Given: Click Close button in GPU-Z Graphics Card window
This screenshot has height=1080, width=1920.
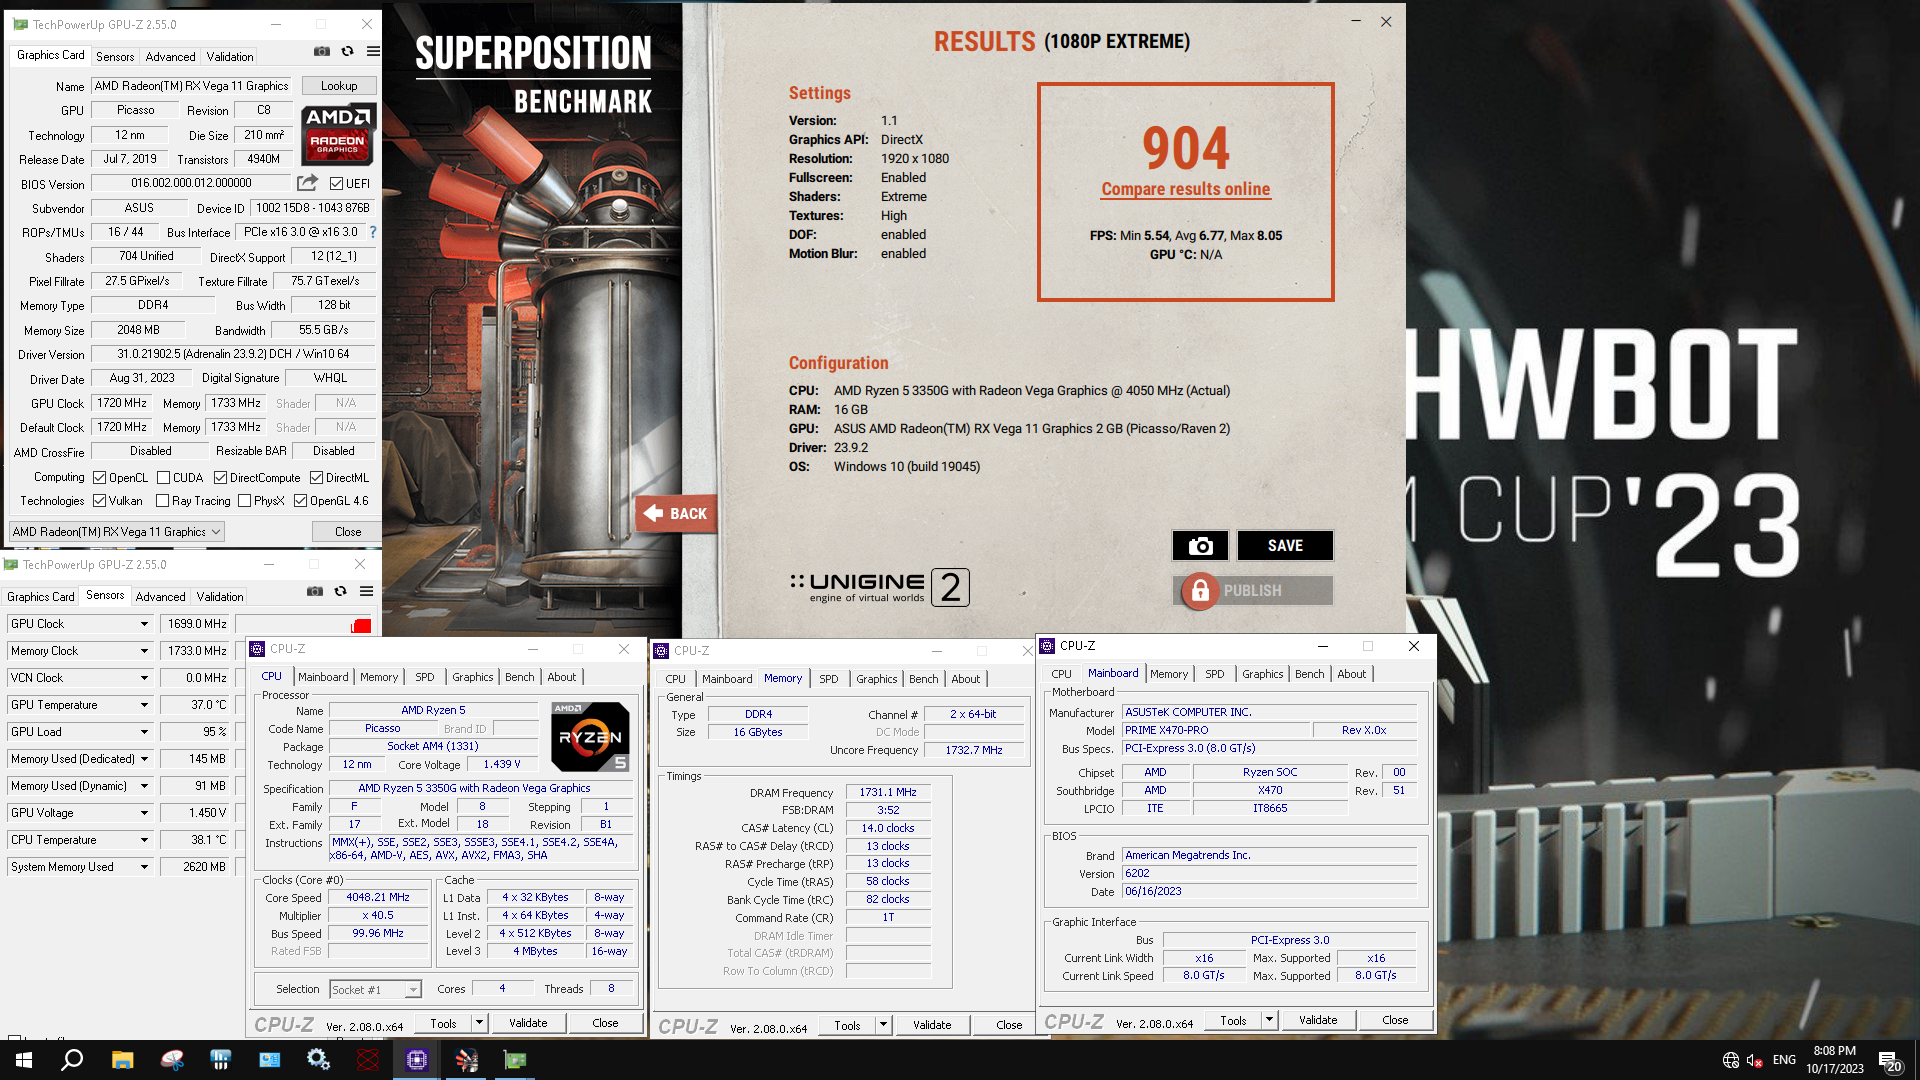Looking at the screenshot, I should click(x=348, y=532).
